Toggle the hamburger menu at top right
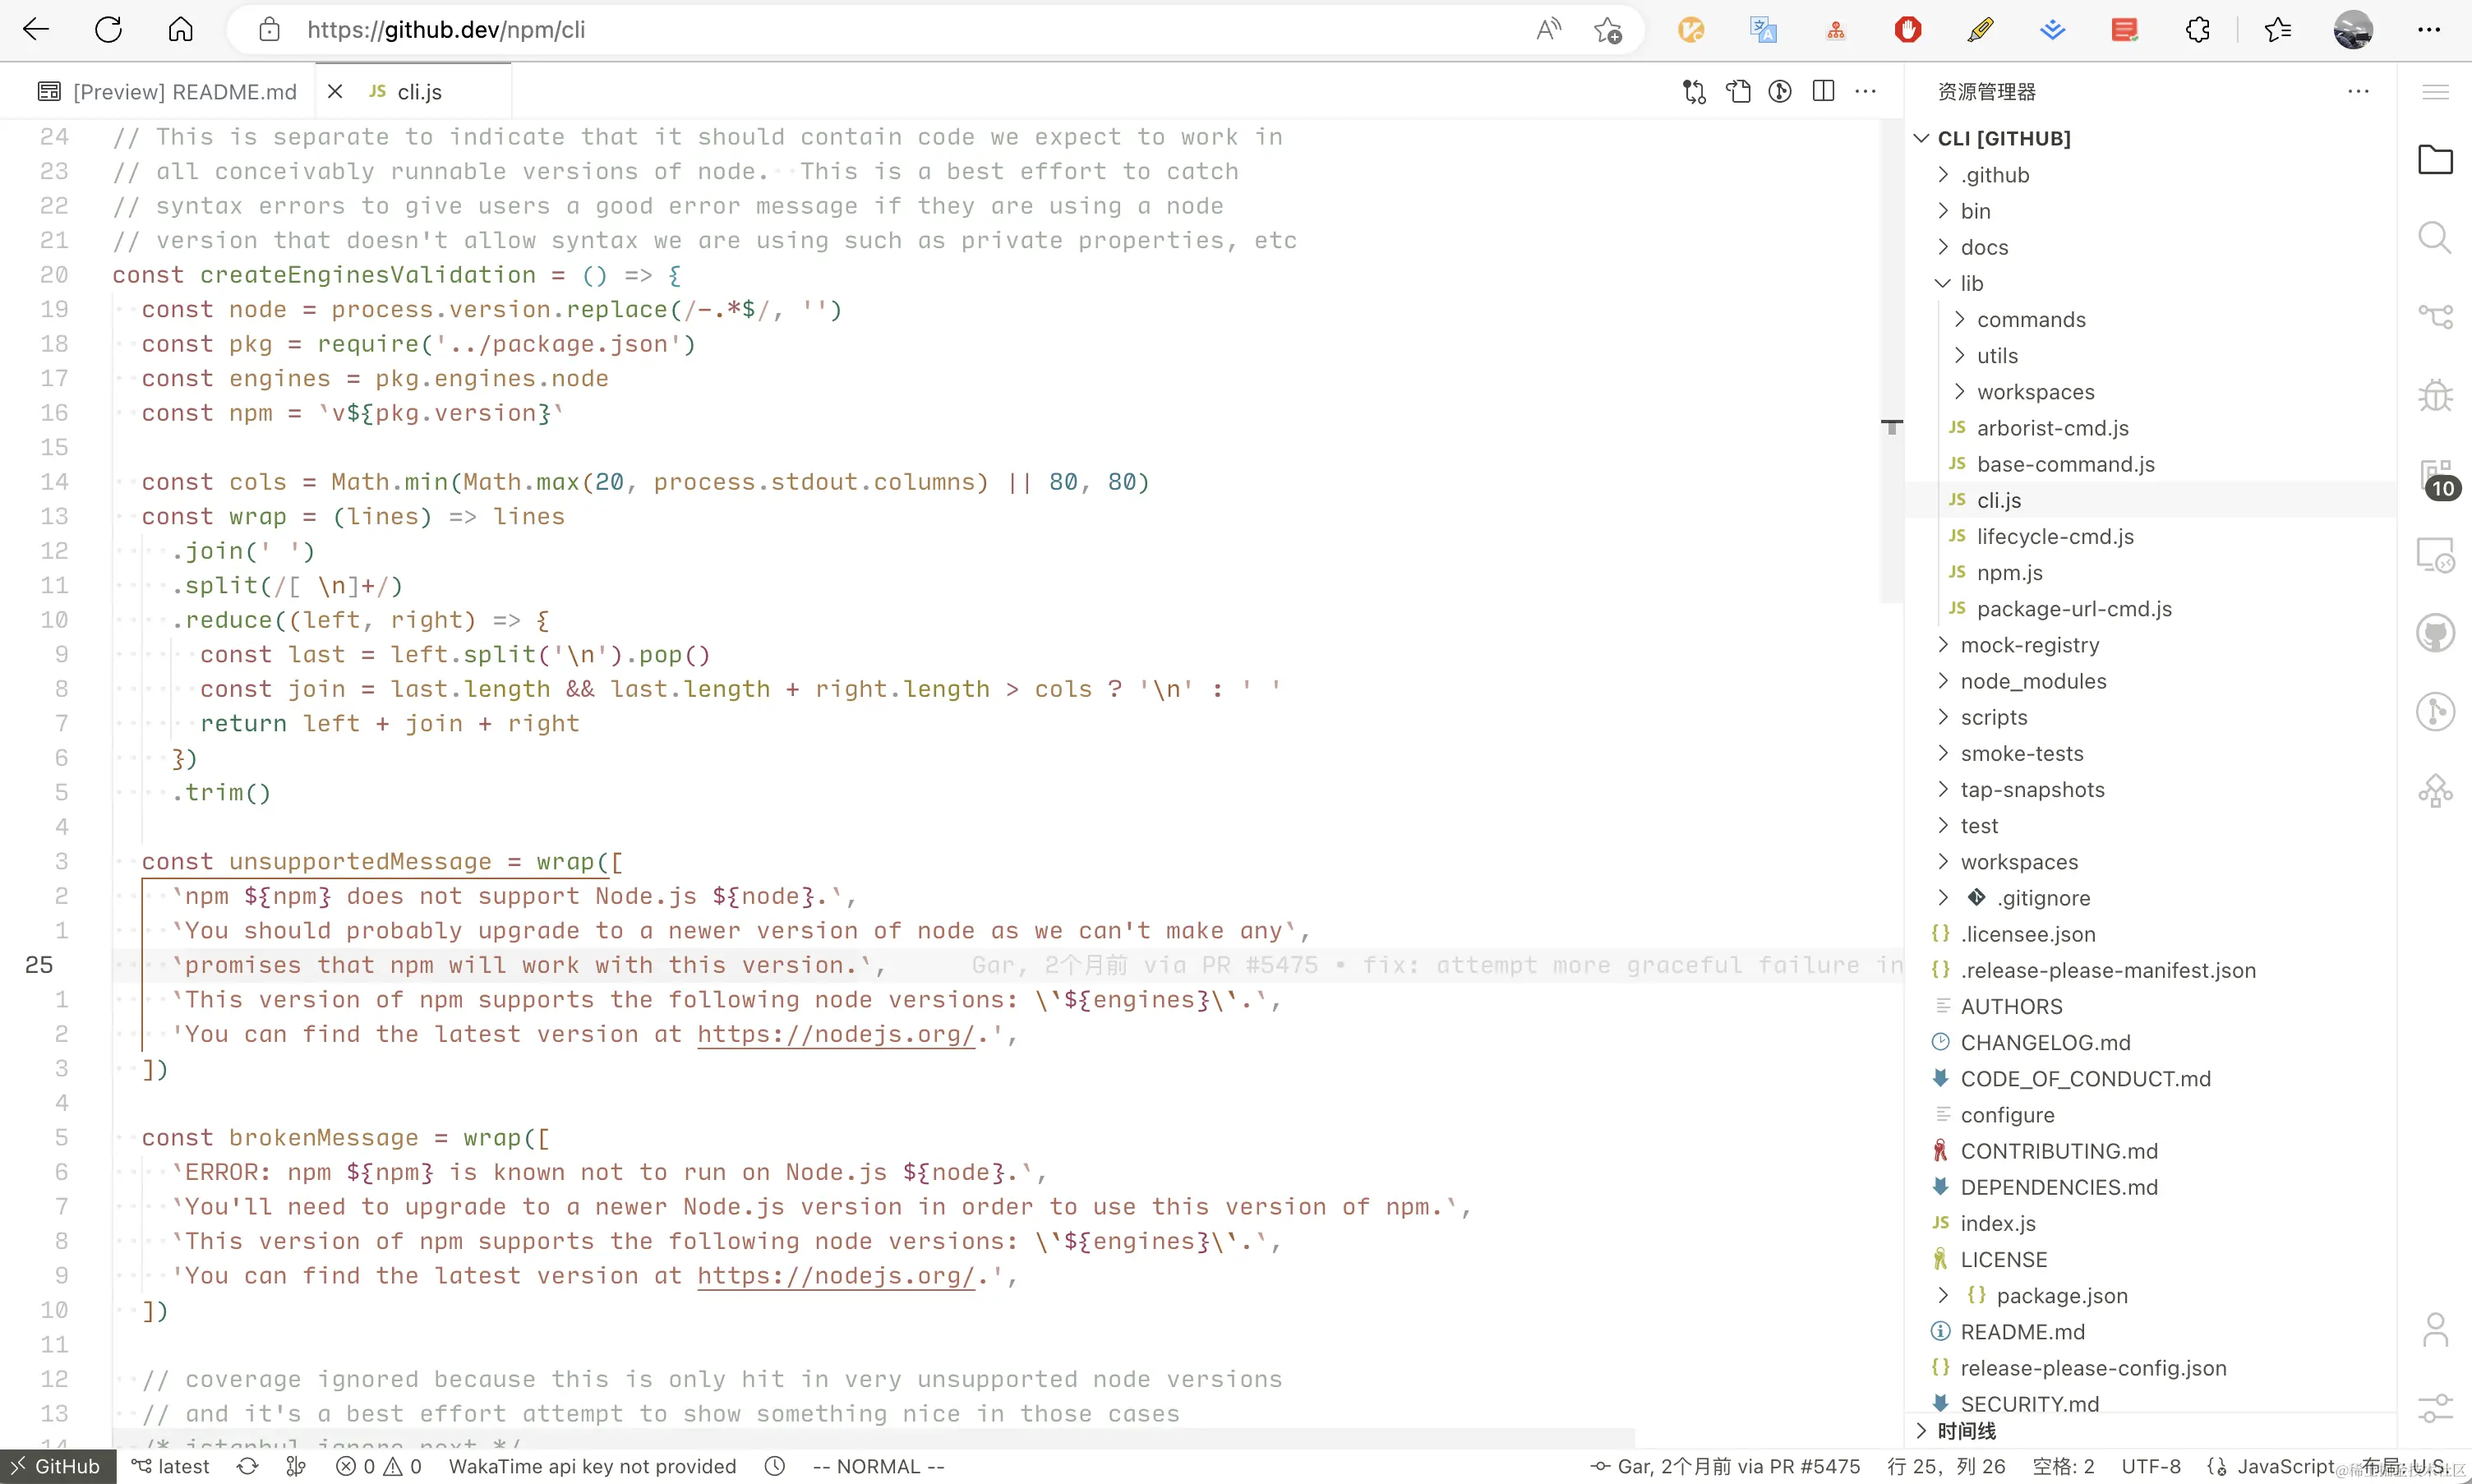The height and width of the screenshot is (1484, 2472). click(2434, 92)
